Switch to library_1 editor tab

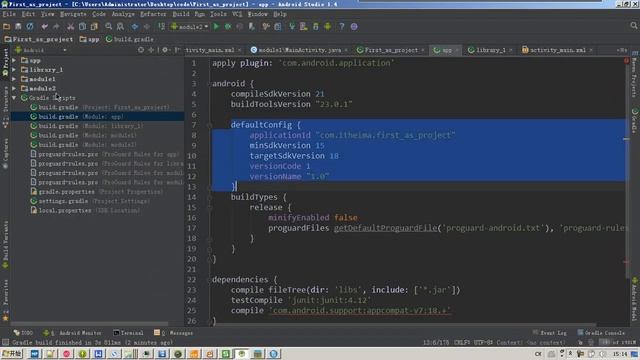click(490, 50)
